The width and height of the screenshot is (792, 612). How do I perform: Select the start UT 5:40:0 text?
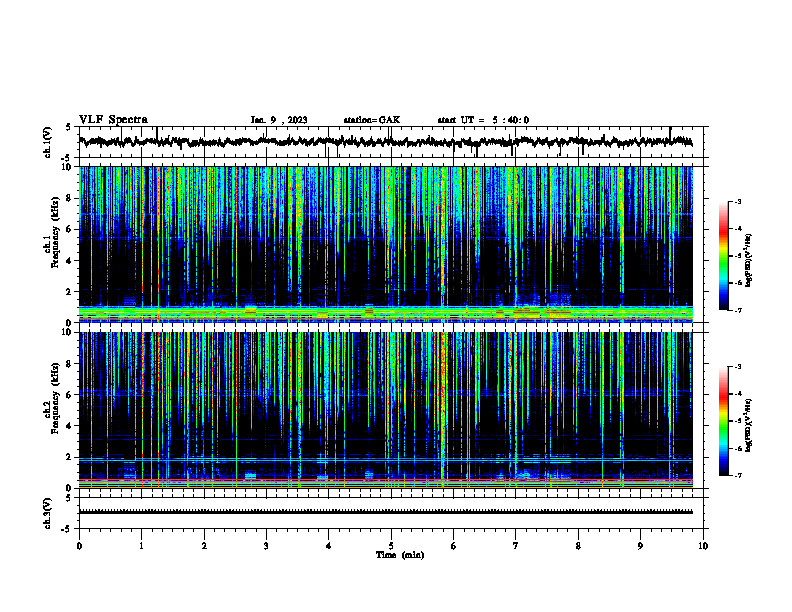tap(483, 120)
